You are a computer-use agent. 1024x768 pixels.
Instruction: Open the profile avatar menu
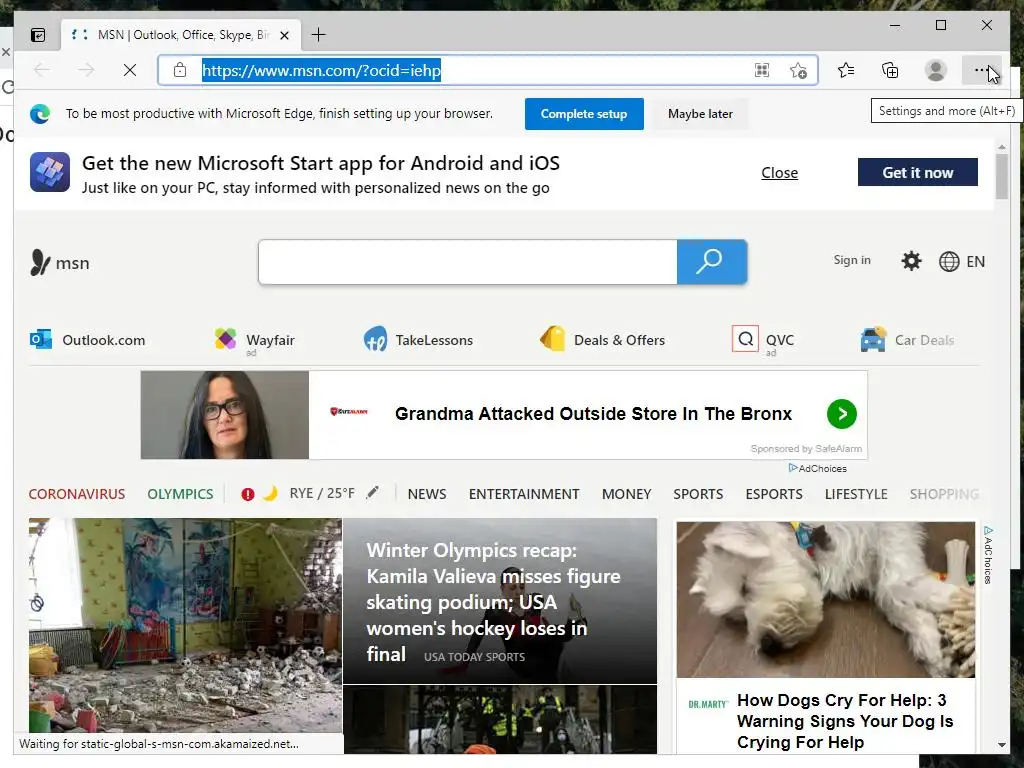936,70
